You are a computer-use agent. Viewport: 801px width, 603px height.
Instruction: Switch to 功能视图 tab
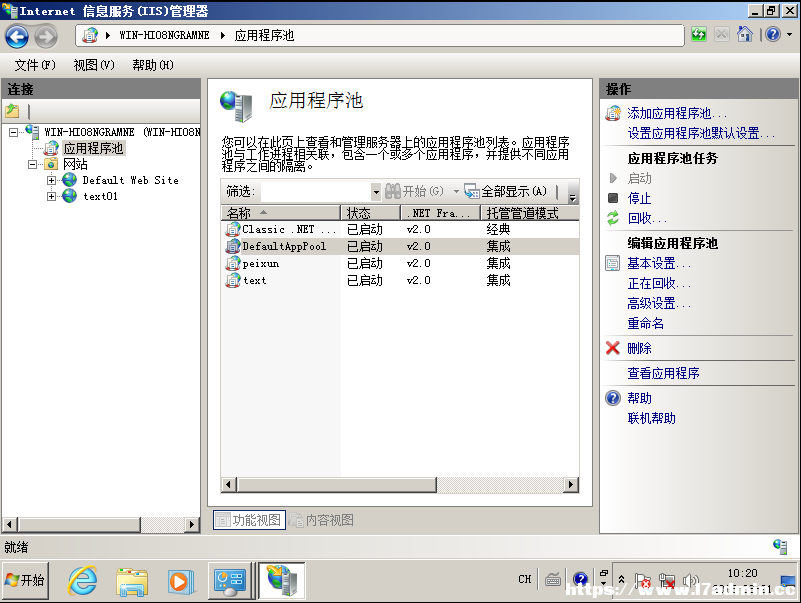249,520
